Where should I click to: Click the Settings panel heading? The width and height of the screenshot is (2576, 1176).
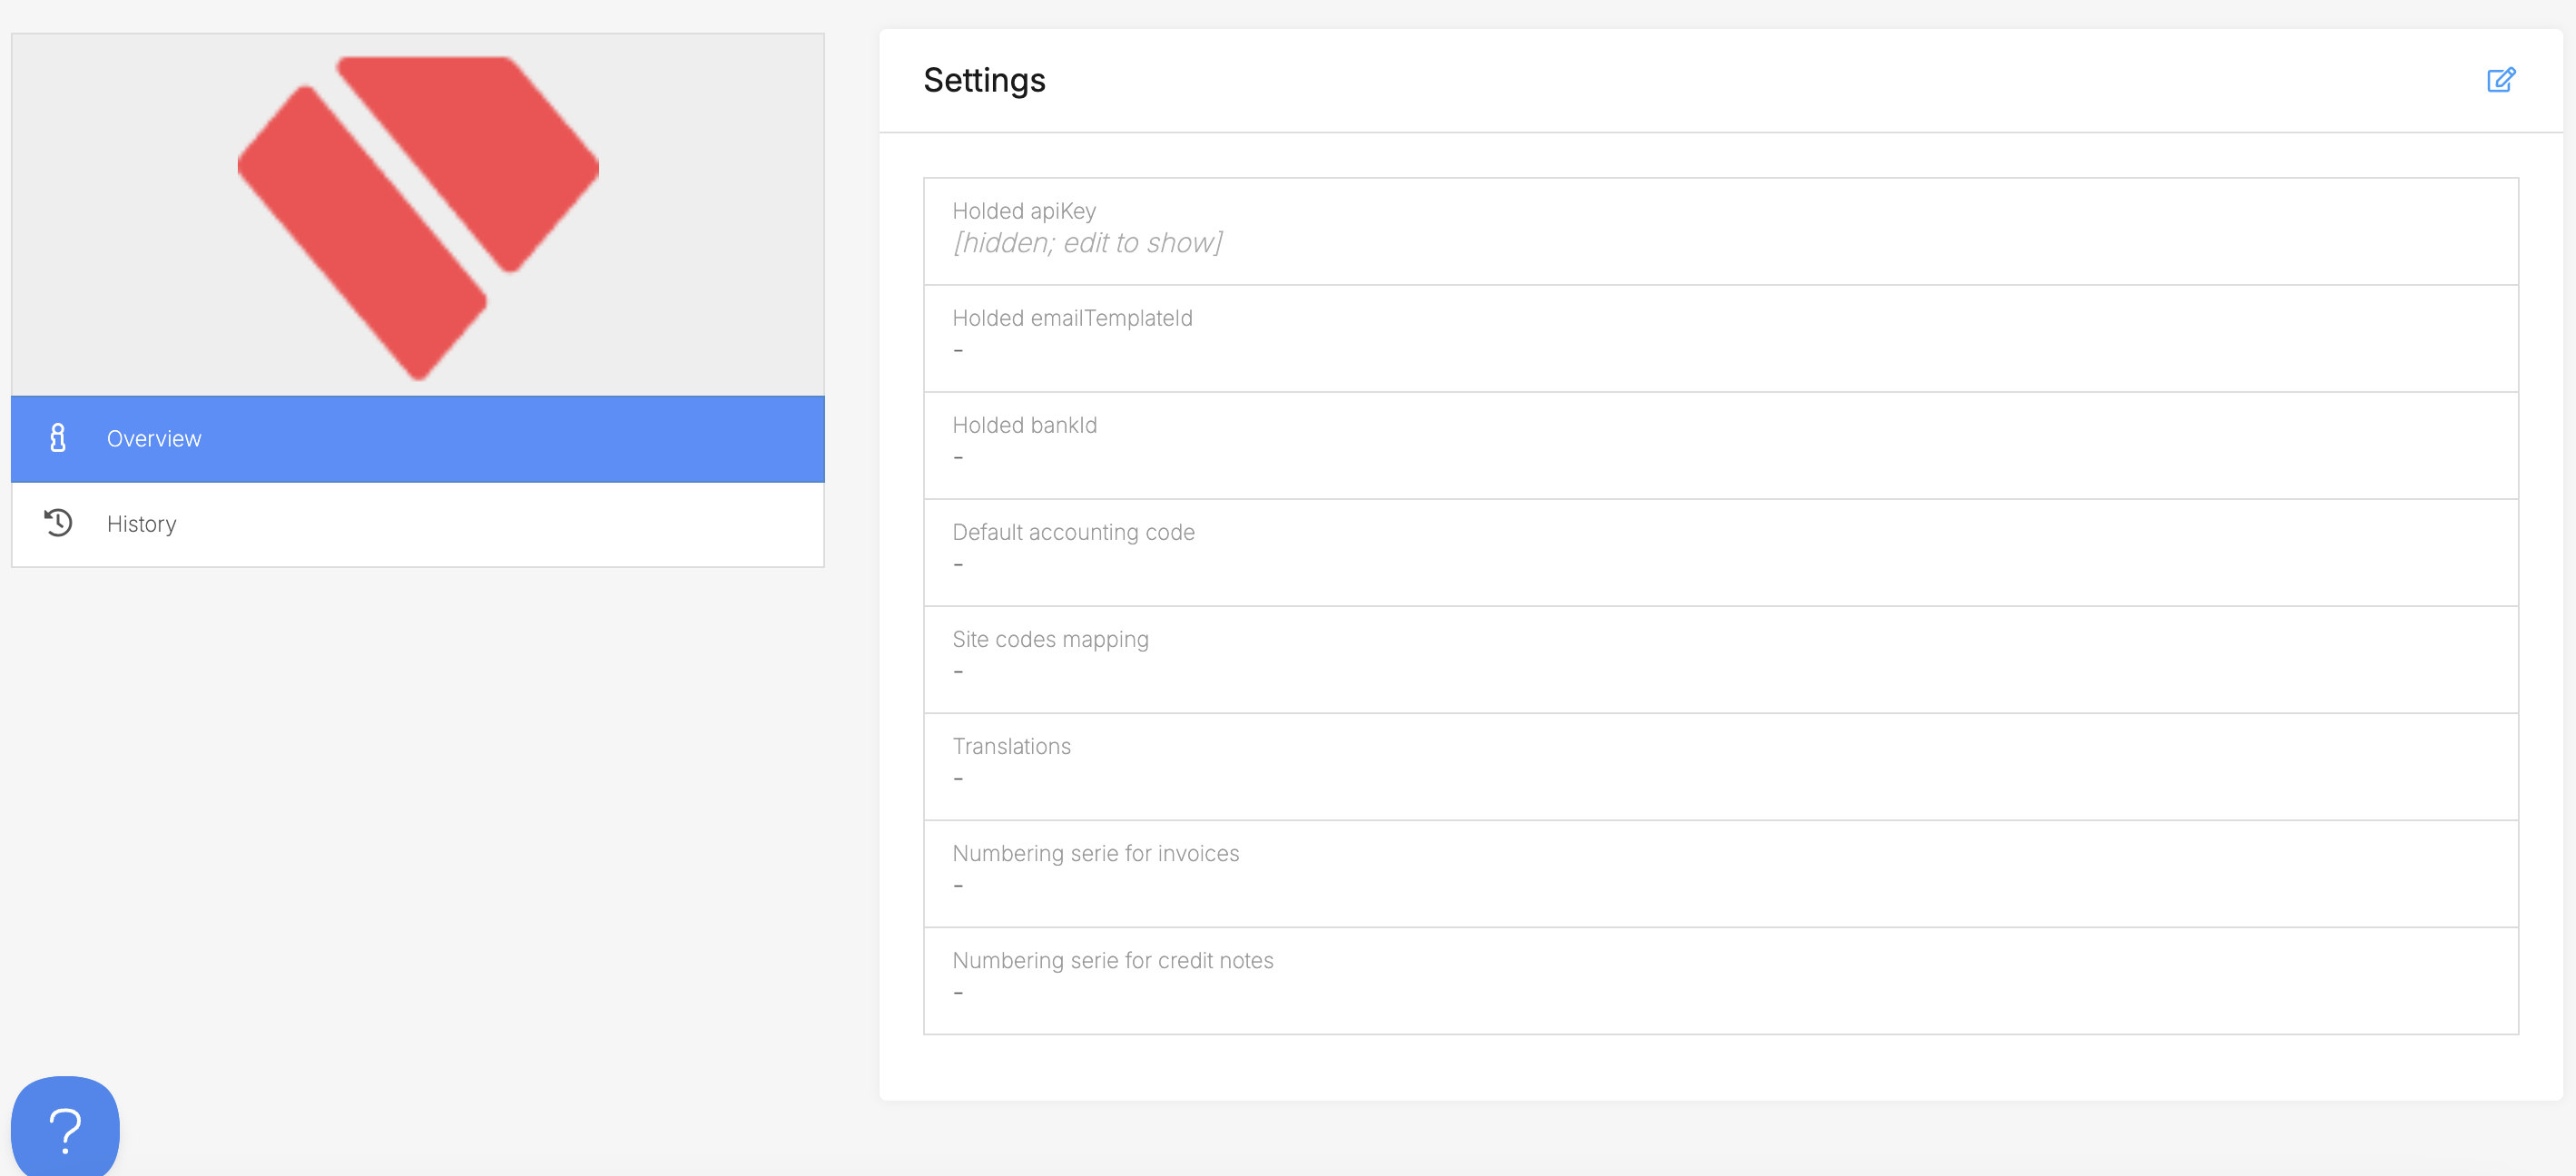[x=984, y=80]
